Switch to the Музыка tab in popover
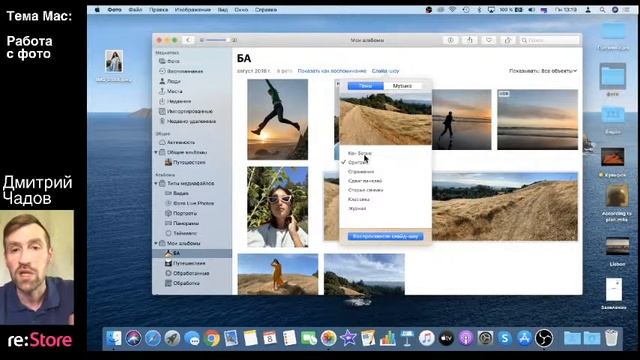The image size is (640, 360). 402,86
